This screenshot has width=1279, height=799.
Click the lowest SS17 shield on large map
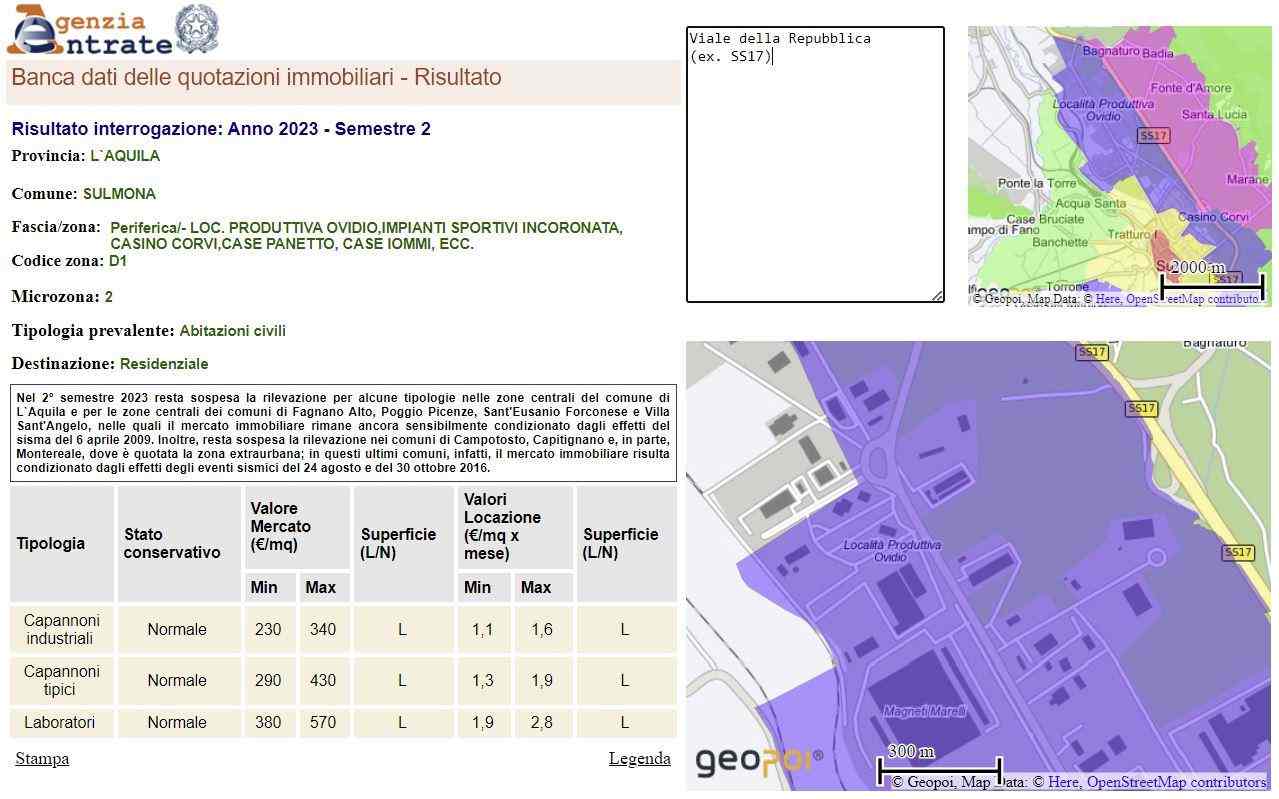tap(1237, 553)
